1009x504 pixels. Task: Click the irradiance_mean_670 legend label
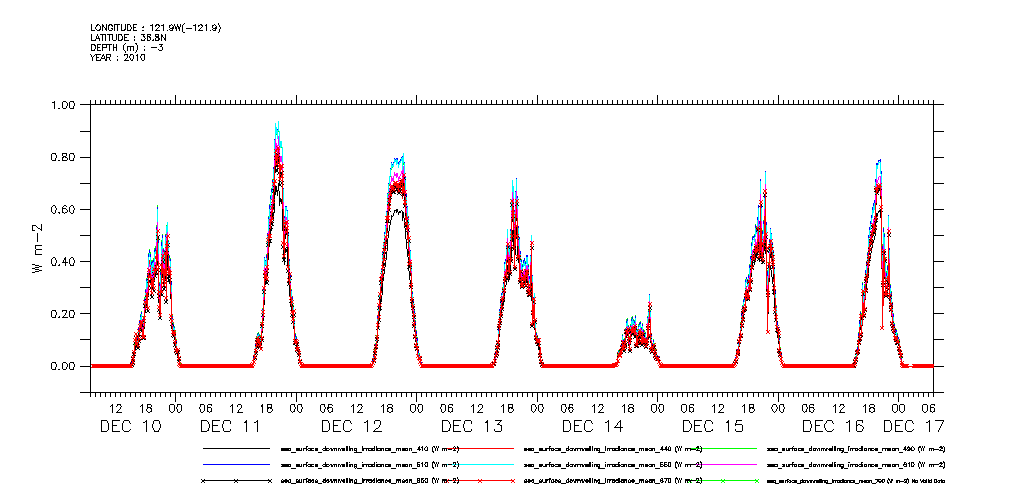[x=613, y=481]
